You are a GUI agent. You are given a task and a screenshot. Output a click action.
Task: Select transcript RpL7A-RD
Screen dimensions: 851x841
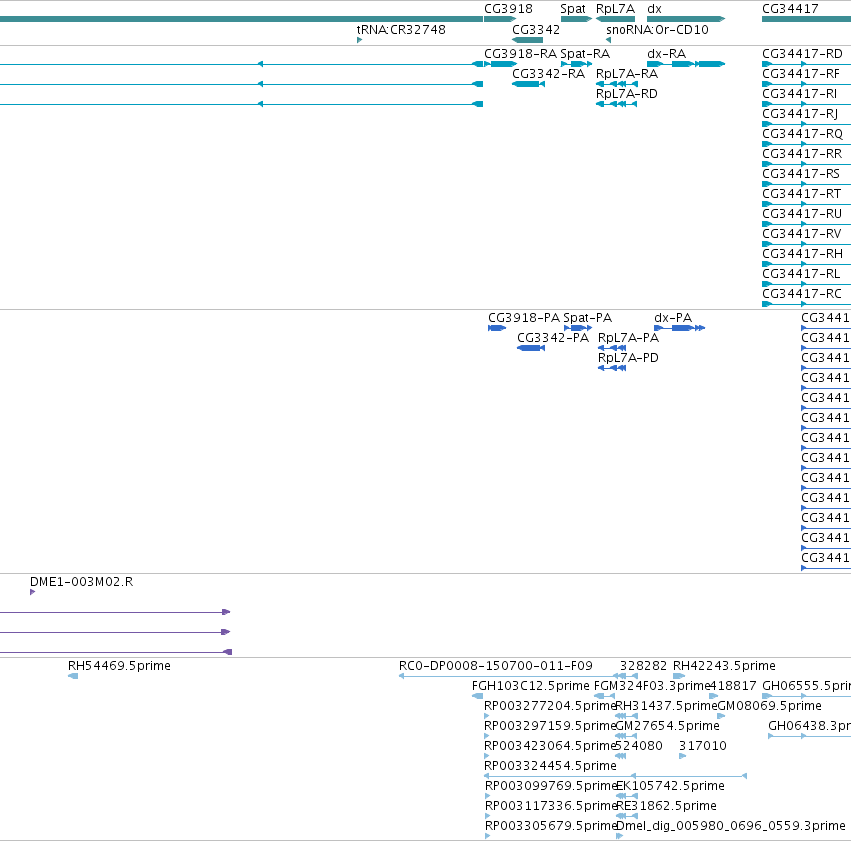(626, 94)
